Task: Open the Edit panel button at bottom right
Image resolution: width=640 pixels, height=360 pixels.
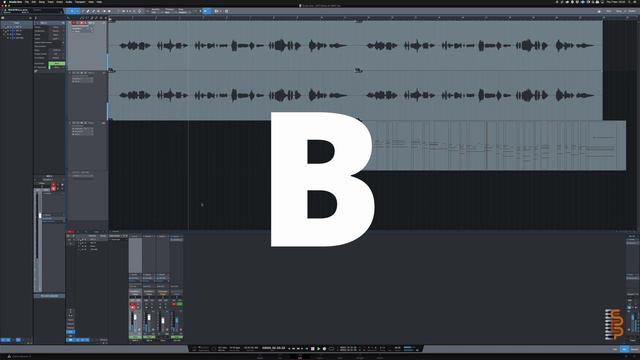Action: click(x=615, y=349)
